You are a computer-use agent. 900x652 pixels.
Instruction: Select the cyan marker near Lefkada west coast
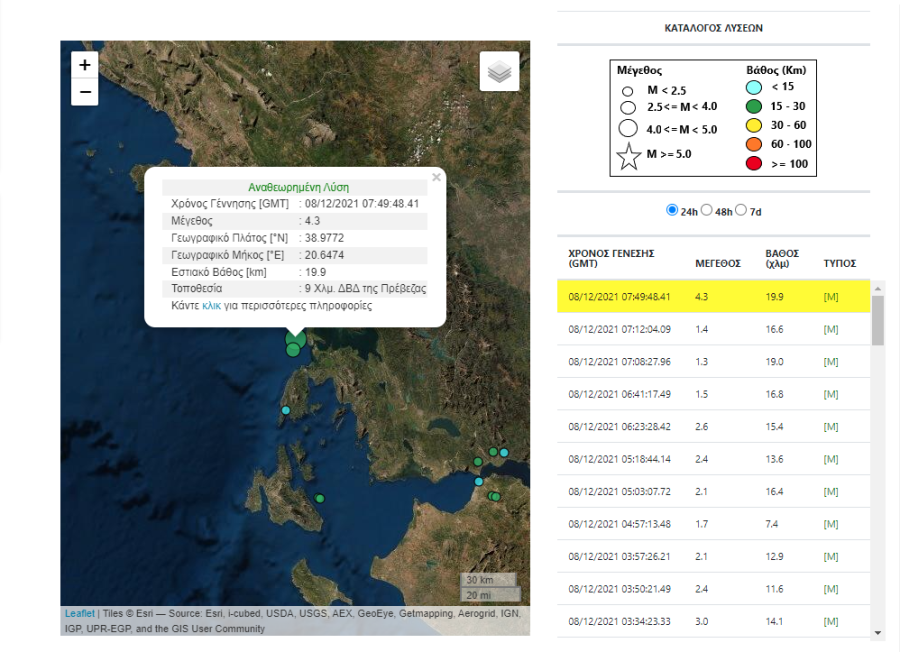coord(286,410)
